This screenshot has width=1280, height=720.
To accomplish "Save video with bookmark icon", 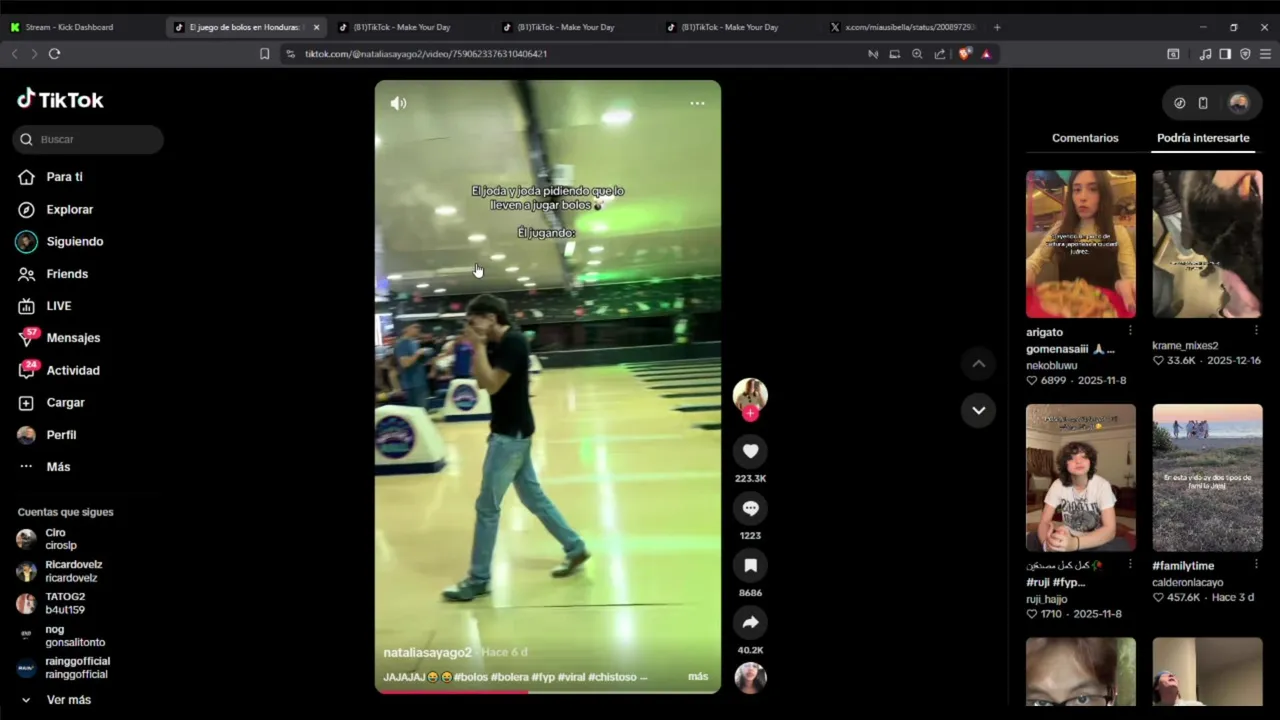I will click(750, 566).
